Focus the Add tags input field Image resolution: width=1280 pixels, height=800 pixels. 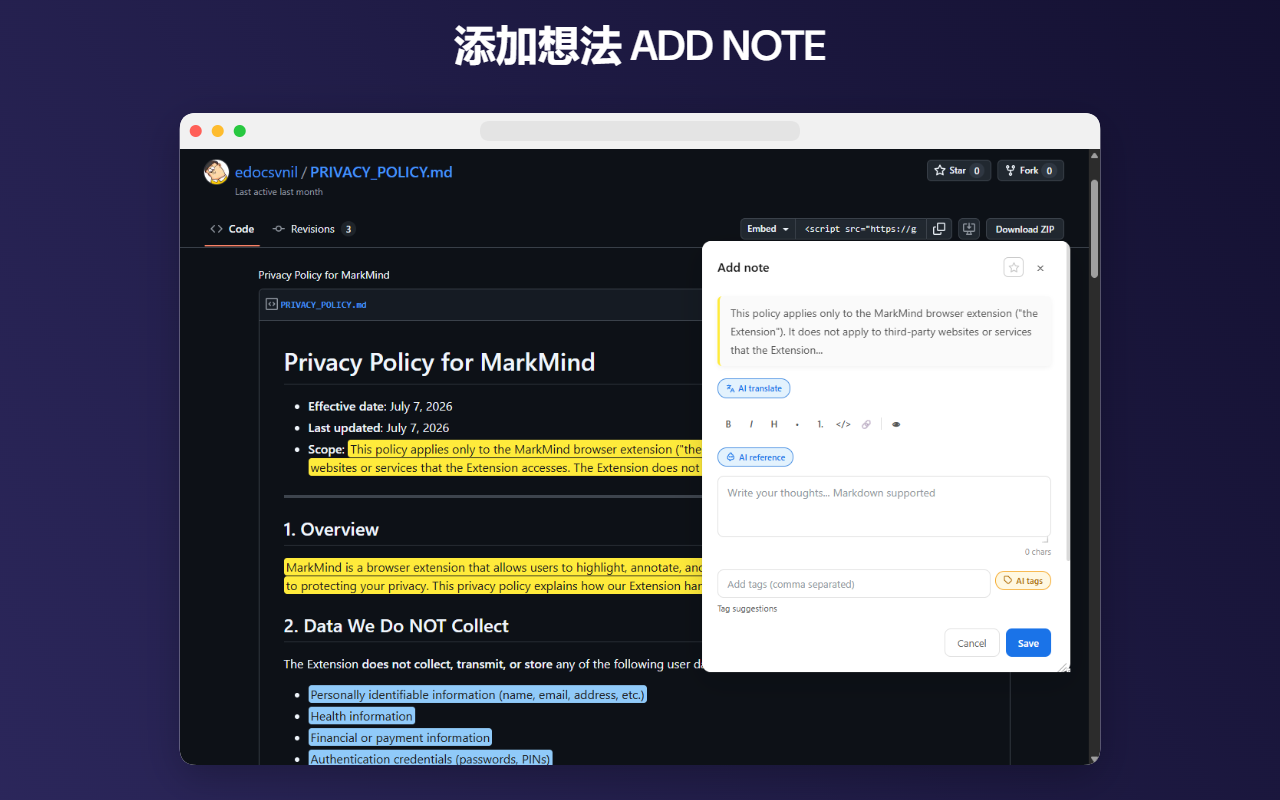tap(853, 584)
